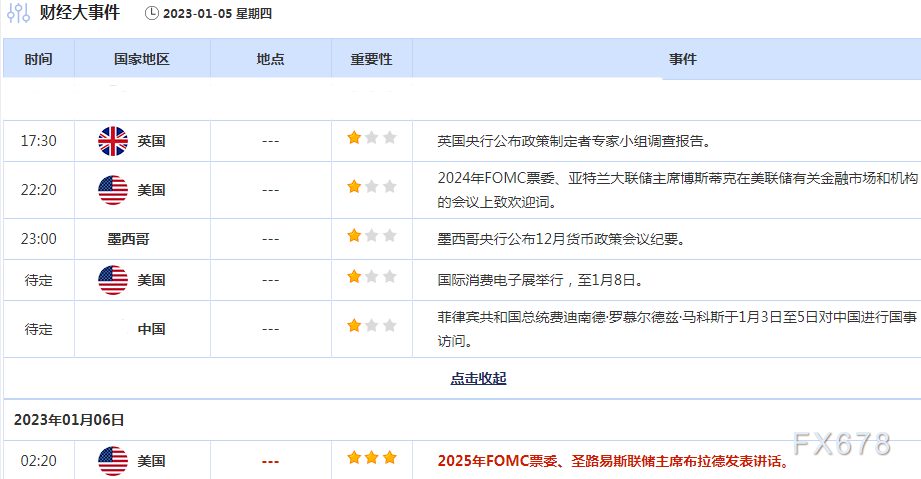Click the importance stars in the 国际消费电子展 row
Screen dimensions: 921x479
371,276
